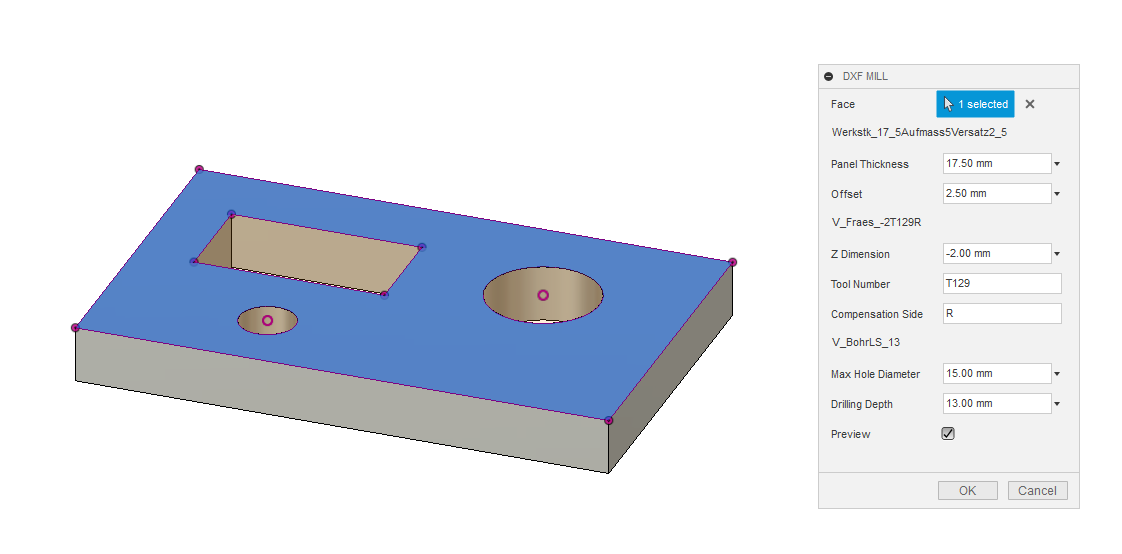The height and width of the screenshot is (554, 1122).
Task: Click the Panel Thickness input field
Action: pos(996,164)
